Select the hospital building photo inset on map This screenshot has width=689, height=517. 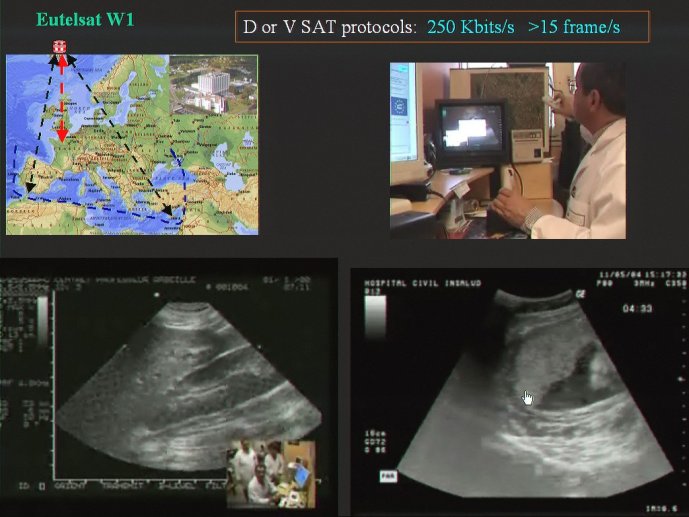(x=214, y=84)
